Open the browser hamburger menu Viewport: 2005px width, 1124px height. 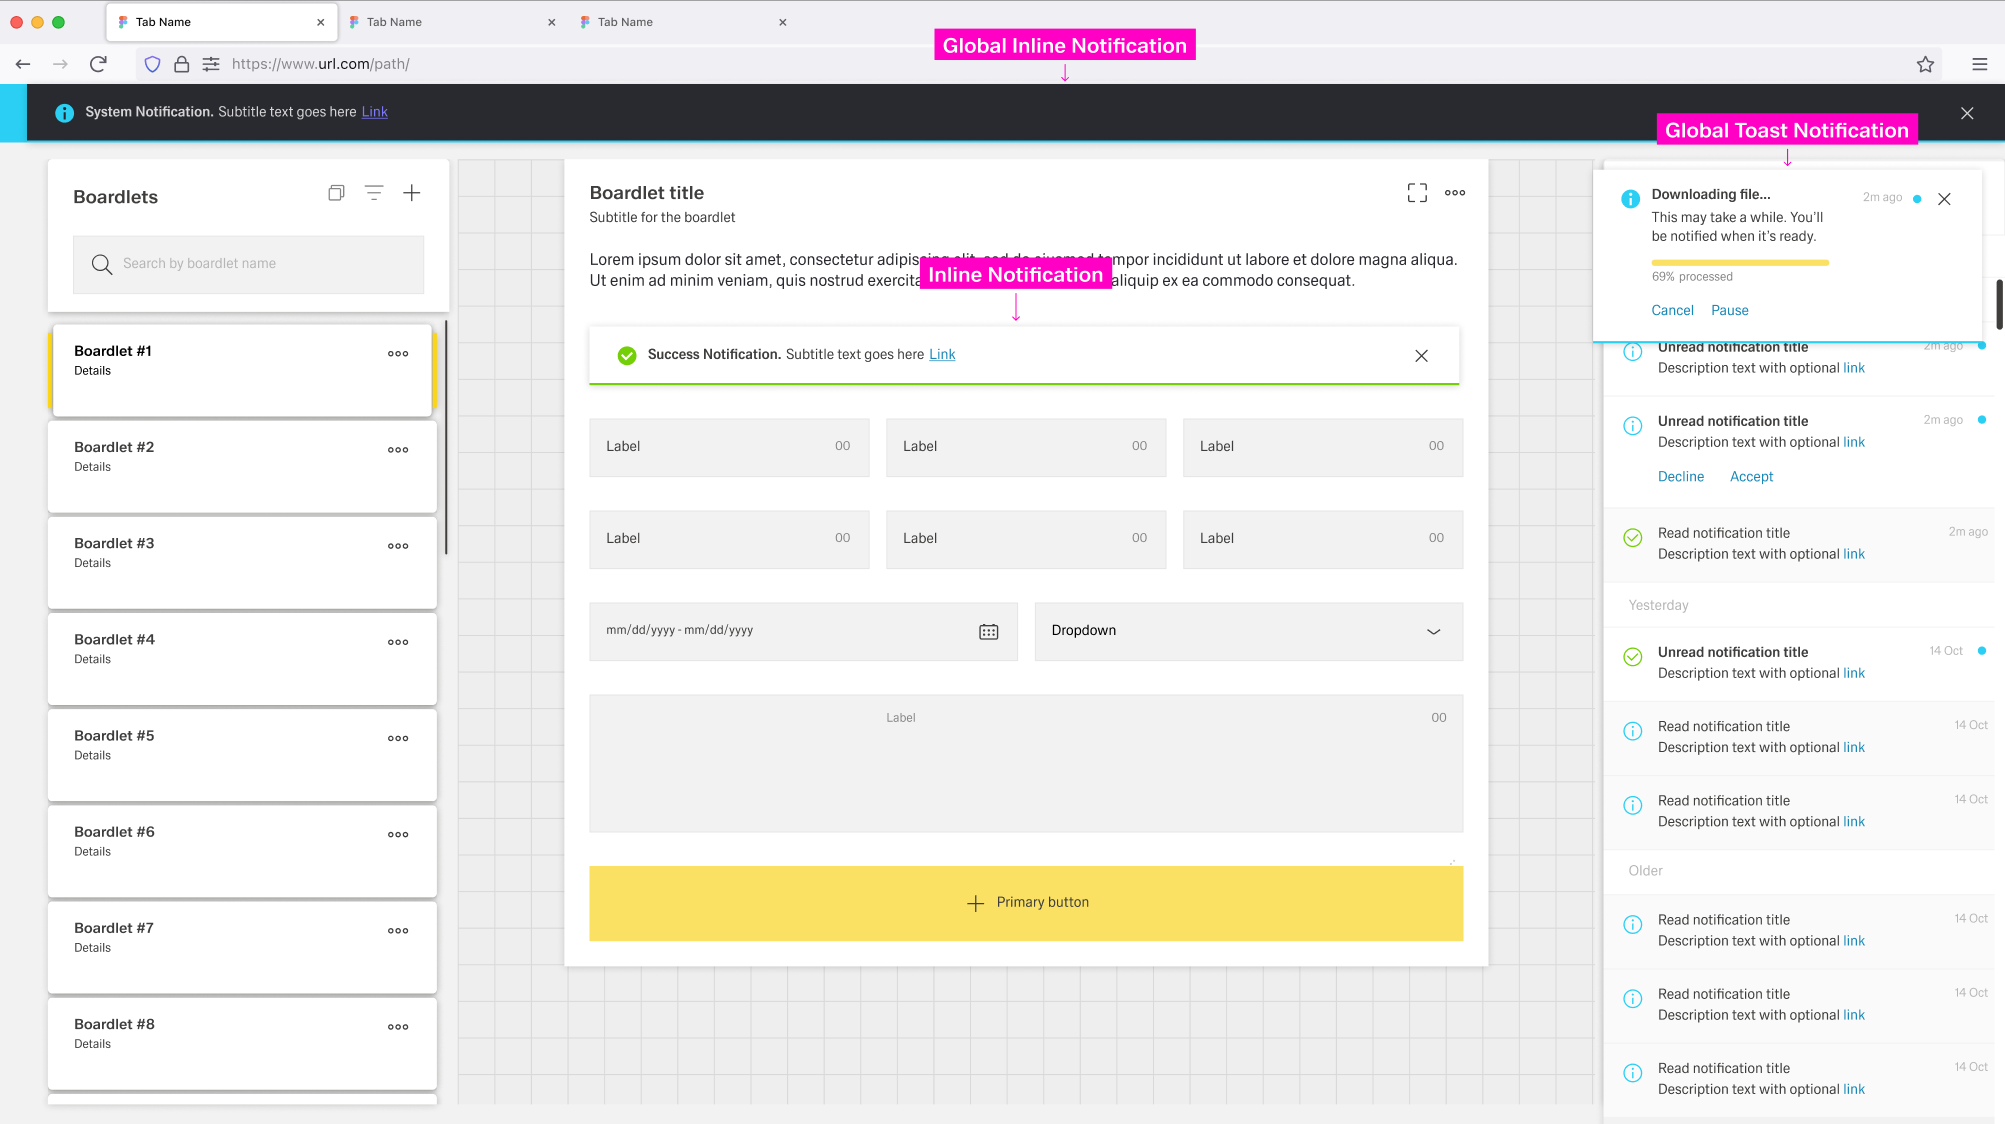pyautogui.click(x=1979, y=64)
